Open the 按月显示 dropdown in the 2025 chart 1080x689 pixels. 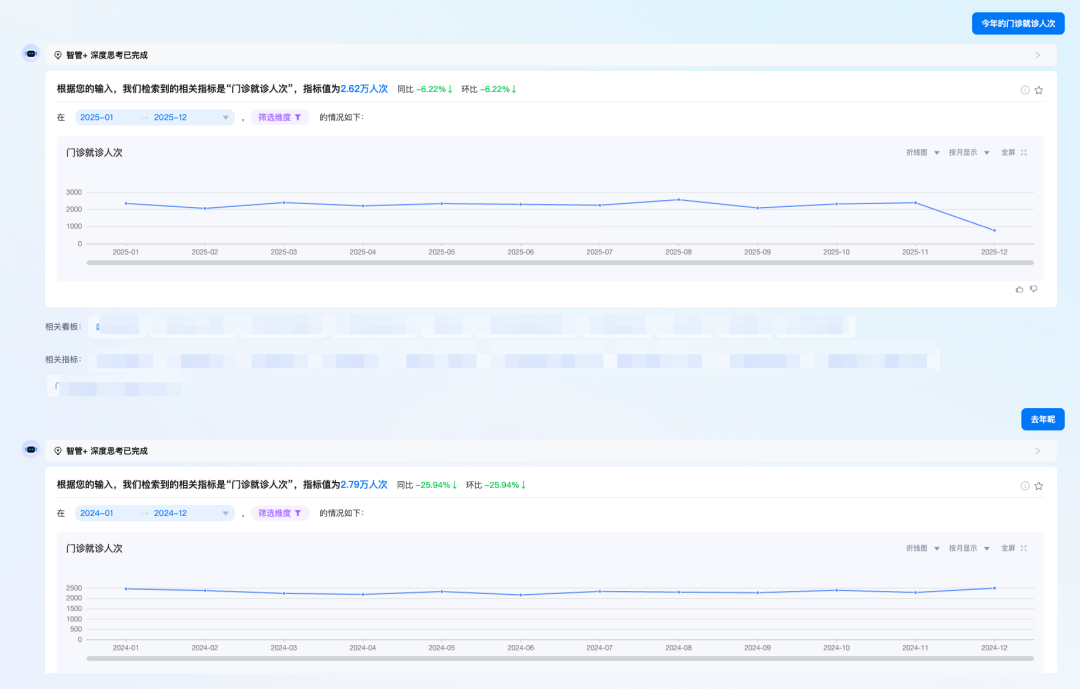[x=968, y=153]
